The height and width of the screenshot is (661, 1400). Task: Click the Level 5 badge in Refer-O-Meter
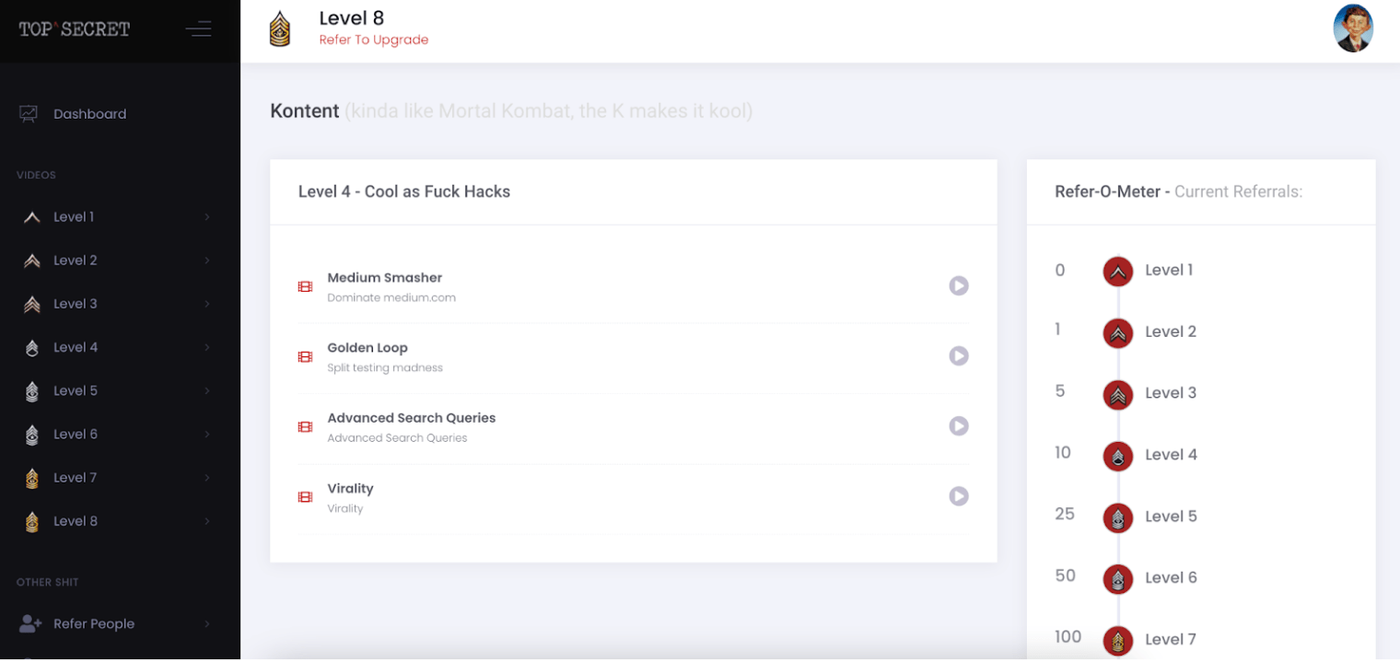coord(1117,517)
